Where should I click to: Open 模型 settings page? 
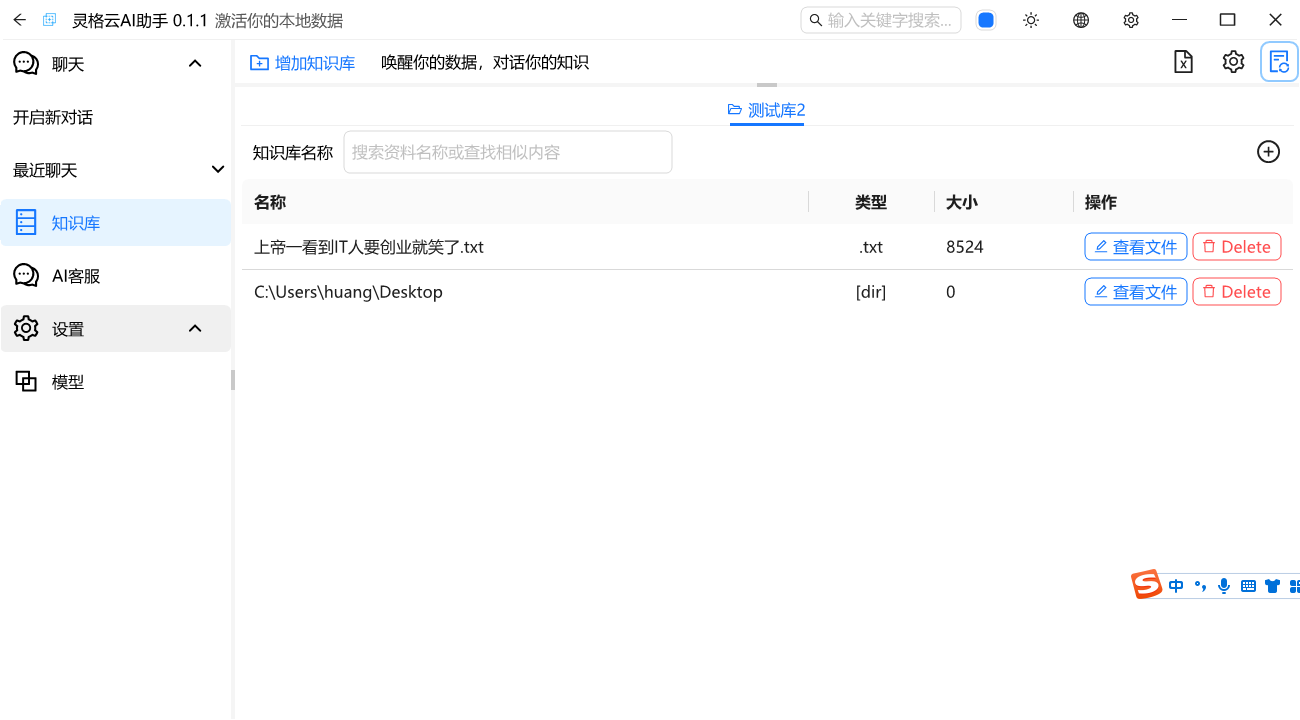[x=116, y=382]
